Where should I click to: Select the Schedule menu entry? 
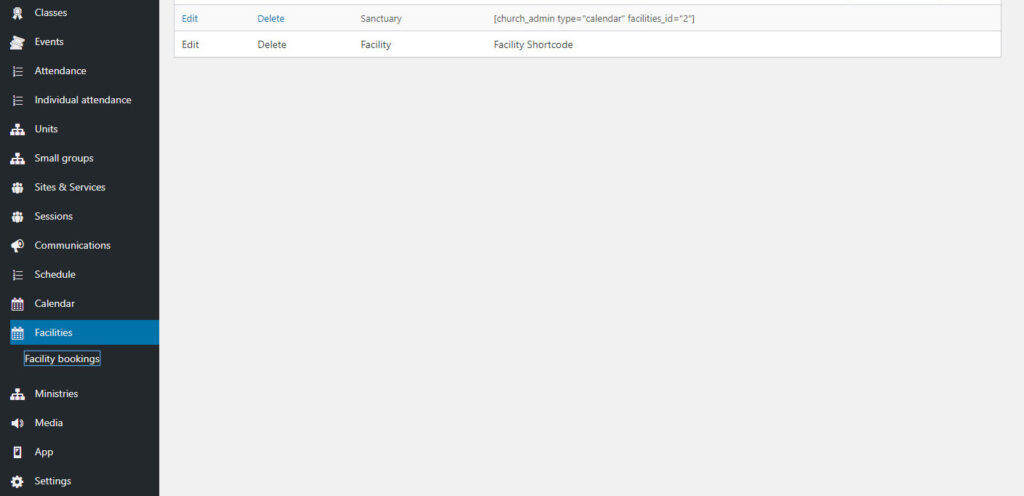54,274
